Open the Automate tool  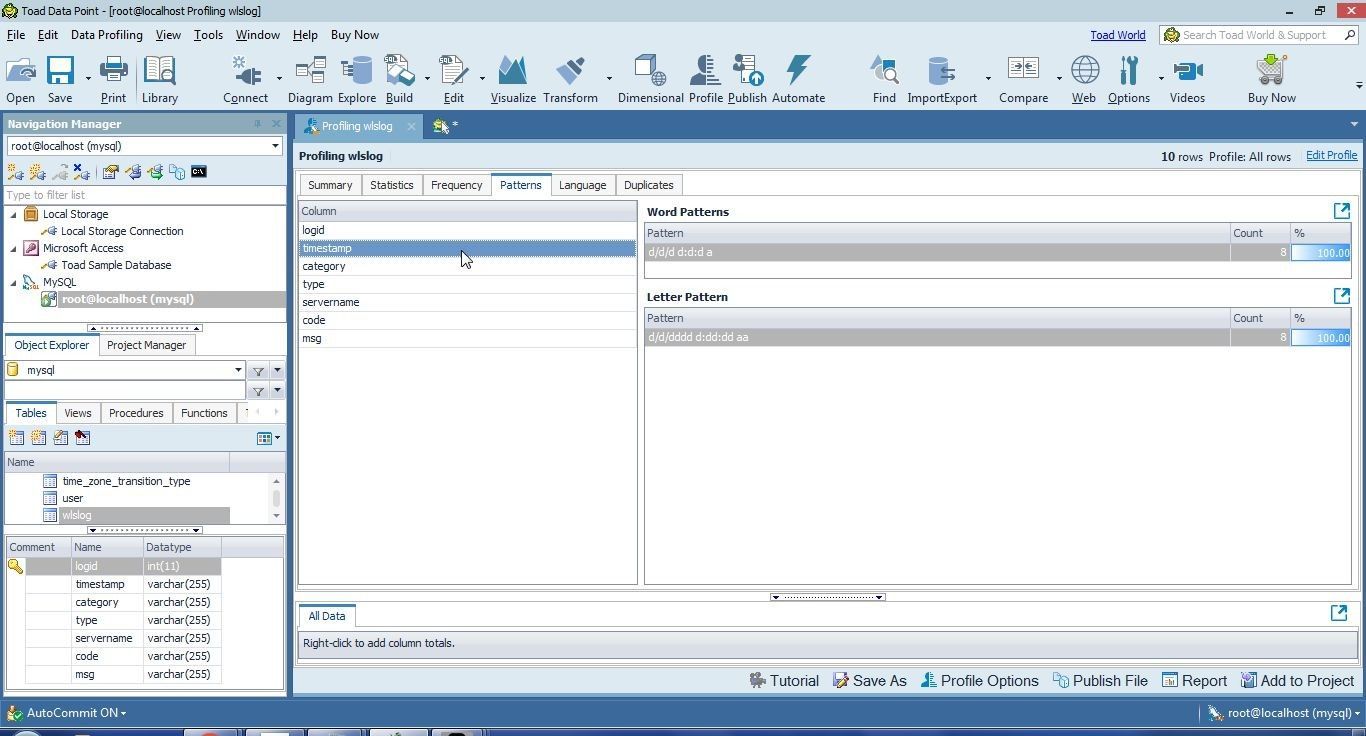tap(798, 79)
